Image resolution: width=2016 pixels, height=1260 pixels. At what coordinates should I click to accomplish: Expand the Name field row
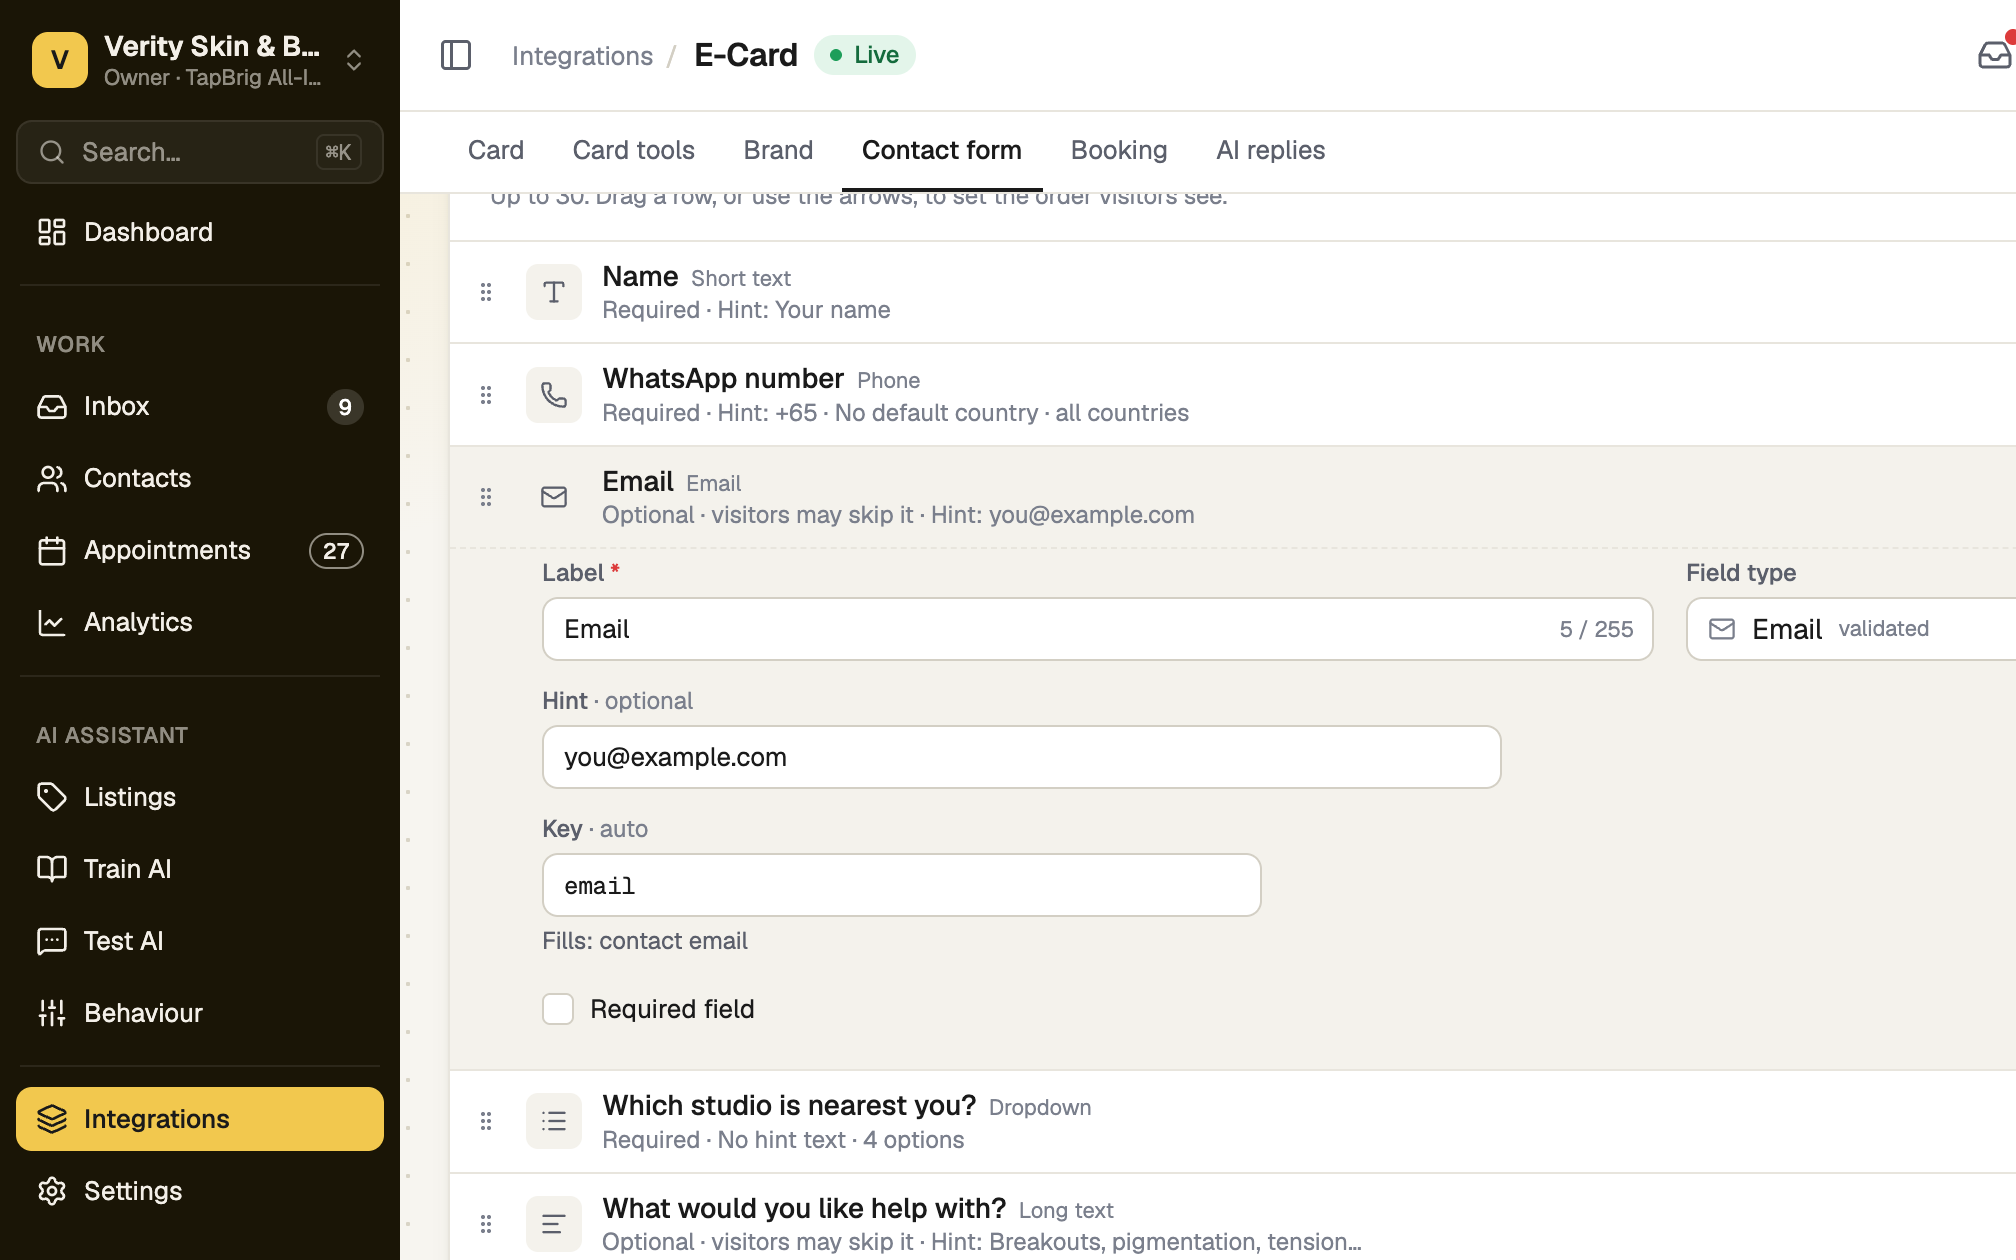tap(1233, 292)
